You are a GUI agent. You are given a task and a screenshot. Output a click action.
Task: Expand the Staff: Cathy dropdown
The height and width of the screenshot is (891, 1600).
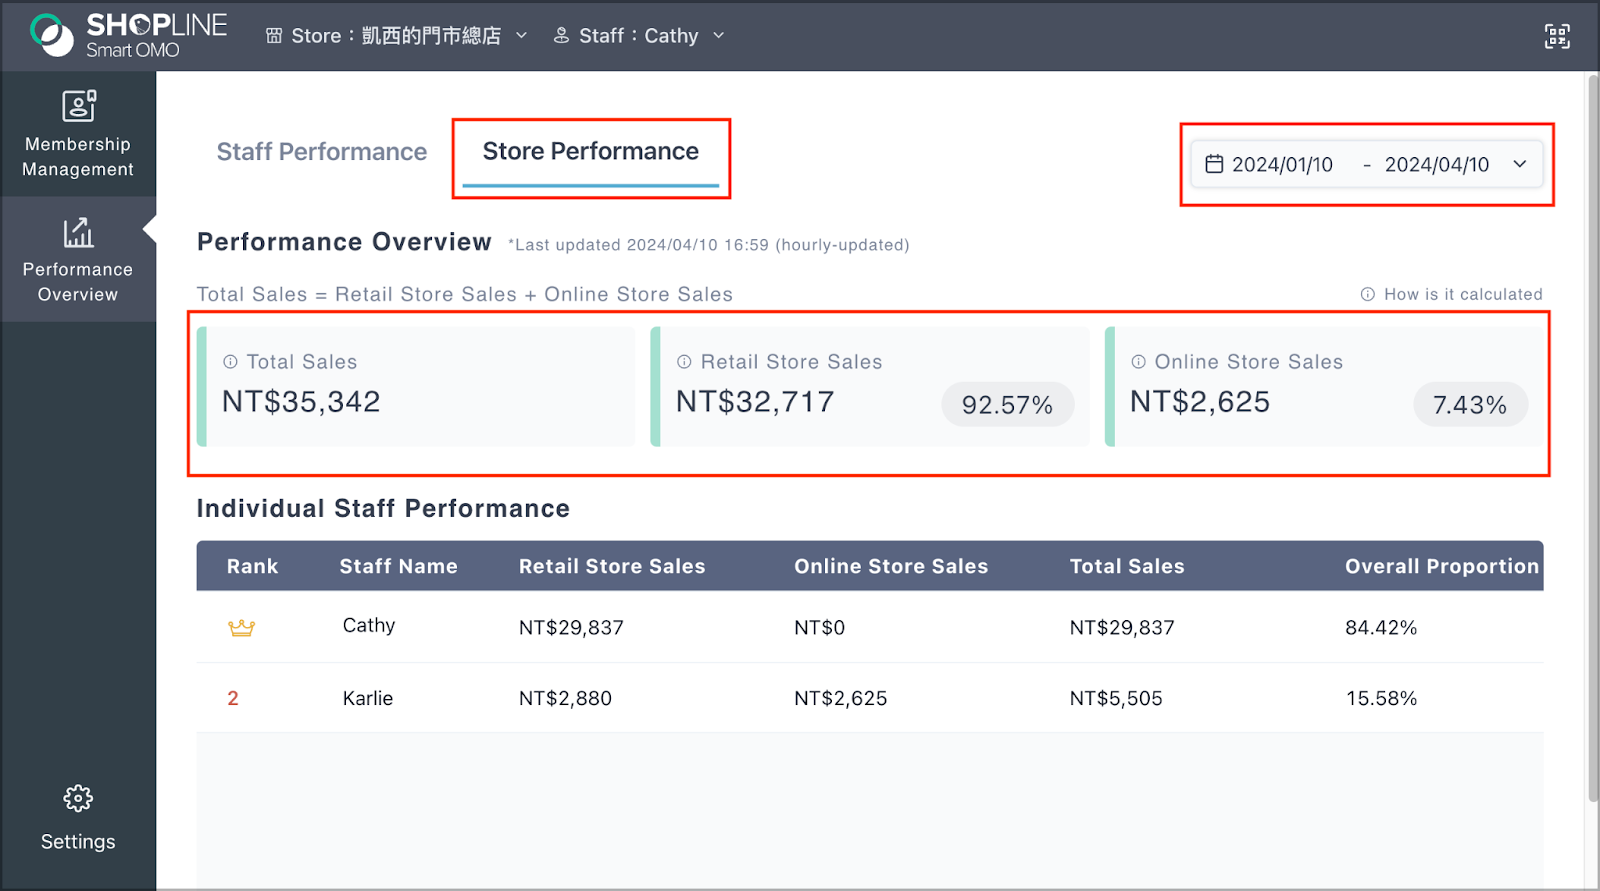click(718, 36)
